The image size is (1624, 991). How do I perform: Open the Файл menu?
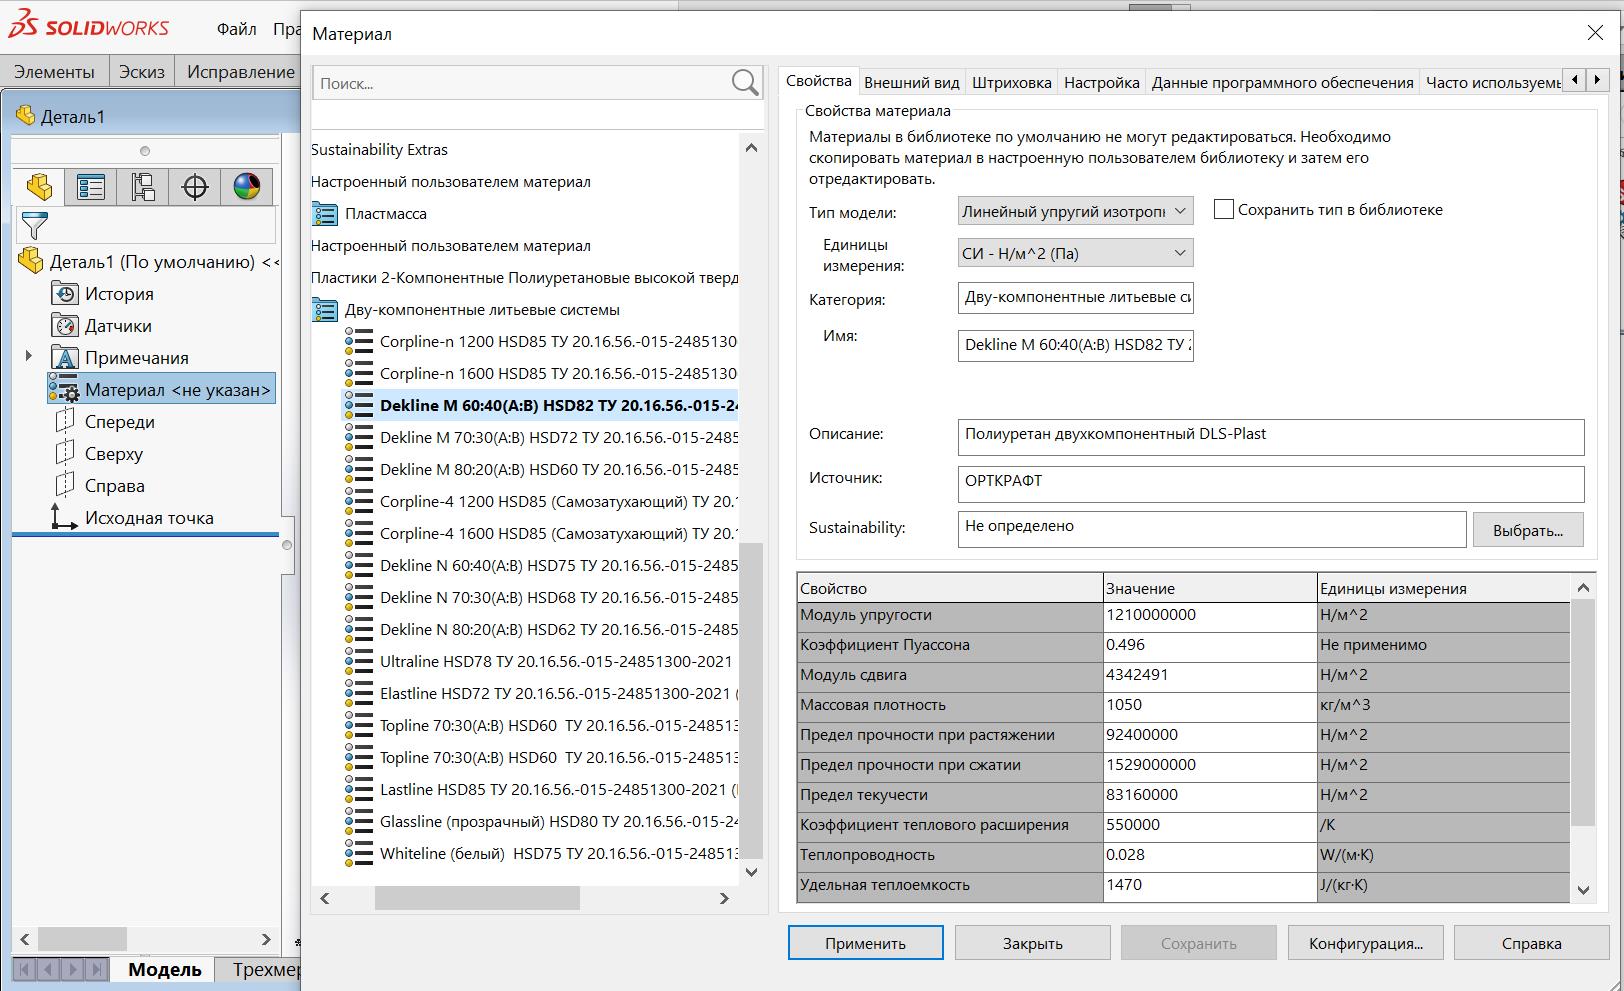237,29
